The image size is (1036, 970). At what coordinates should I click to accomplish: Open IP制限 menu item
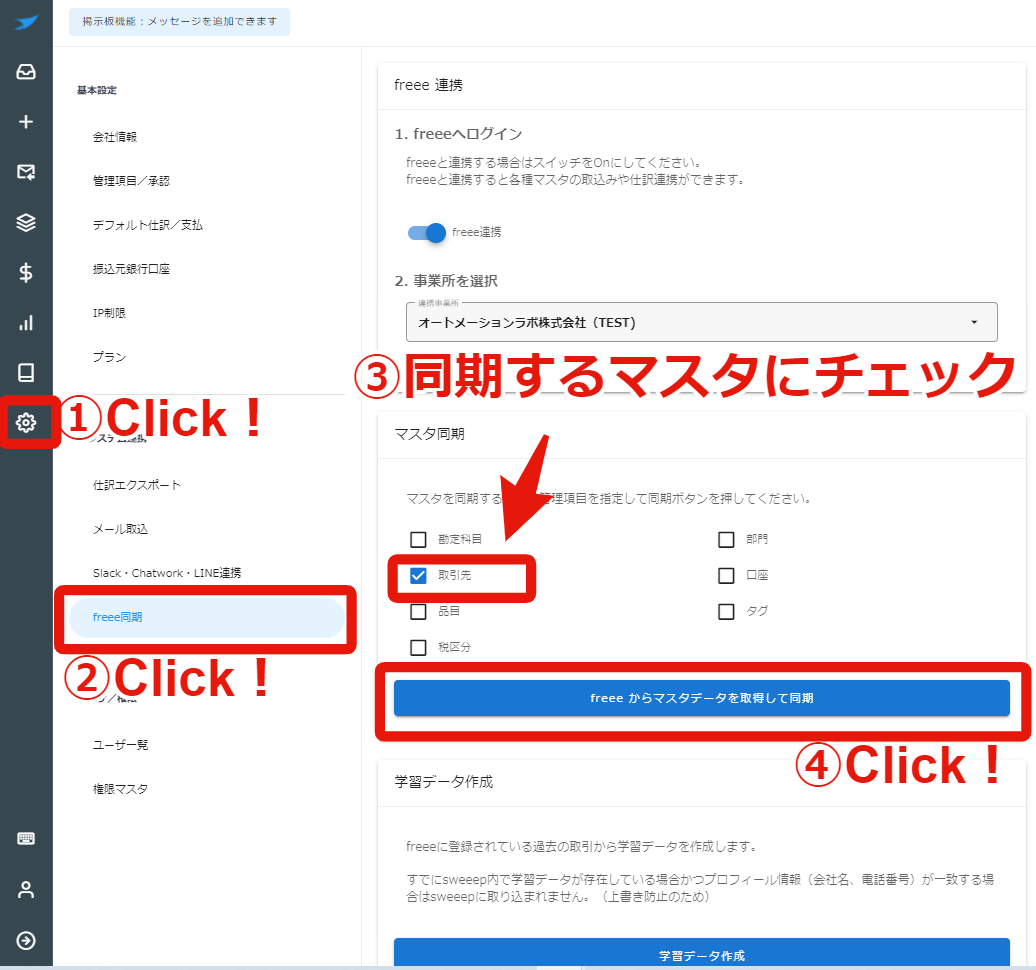110,313
